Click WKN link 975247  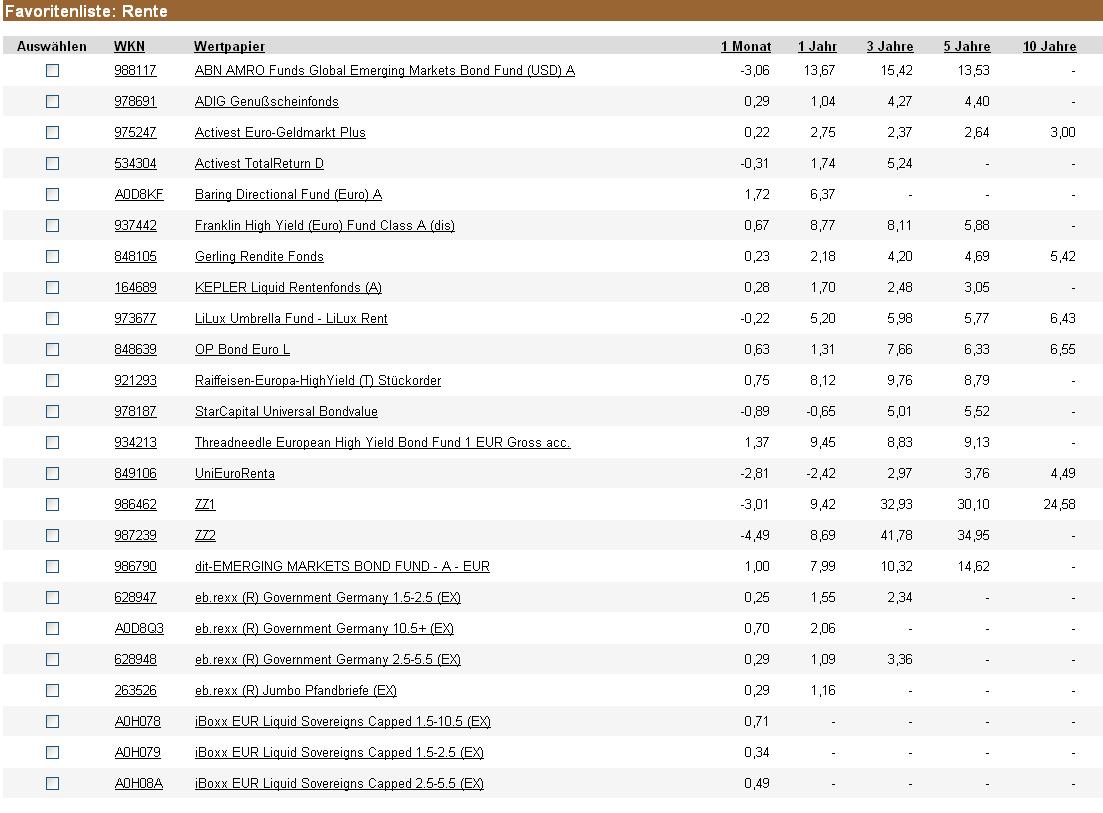pyautogui.click(x=135, y=132)
